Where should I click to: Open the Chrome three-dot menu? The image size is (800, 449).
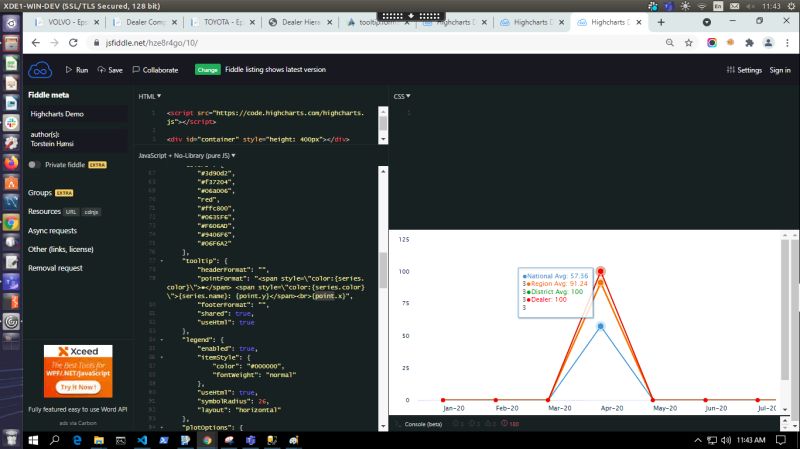(x=787, y=43)
